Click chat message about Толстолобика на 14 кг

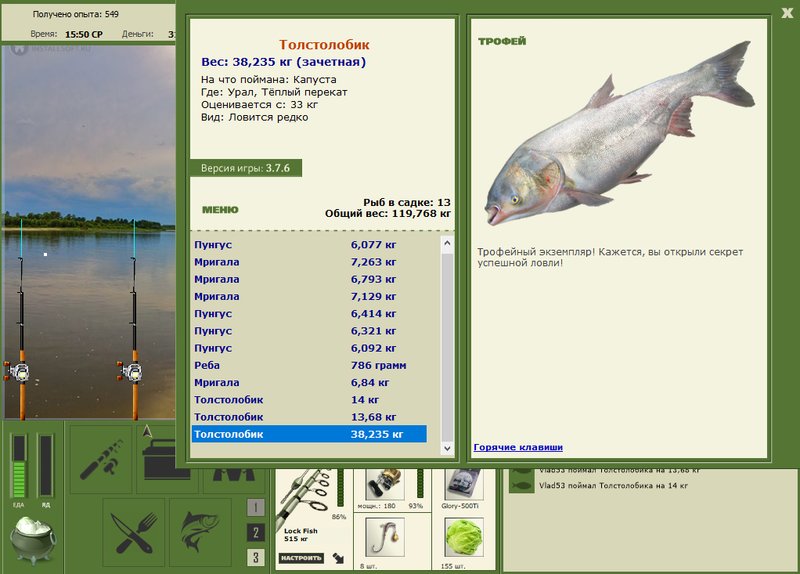coord(613,486)
